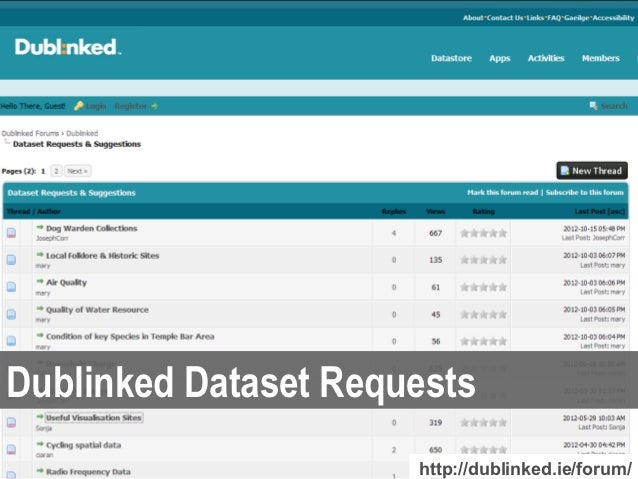
Task: Go to the About page link
Action: (473, 18)
